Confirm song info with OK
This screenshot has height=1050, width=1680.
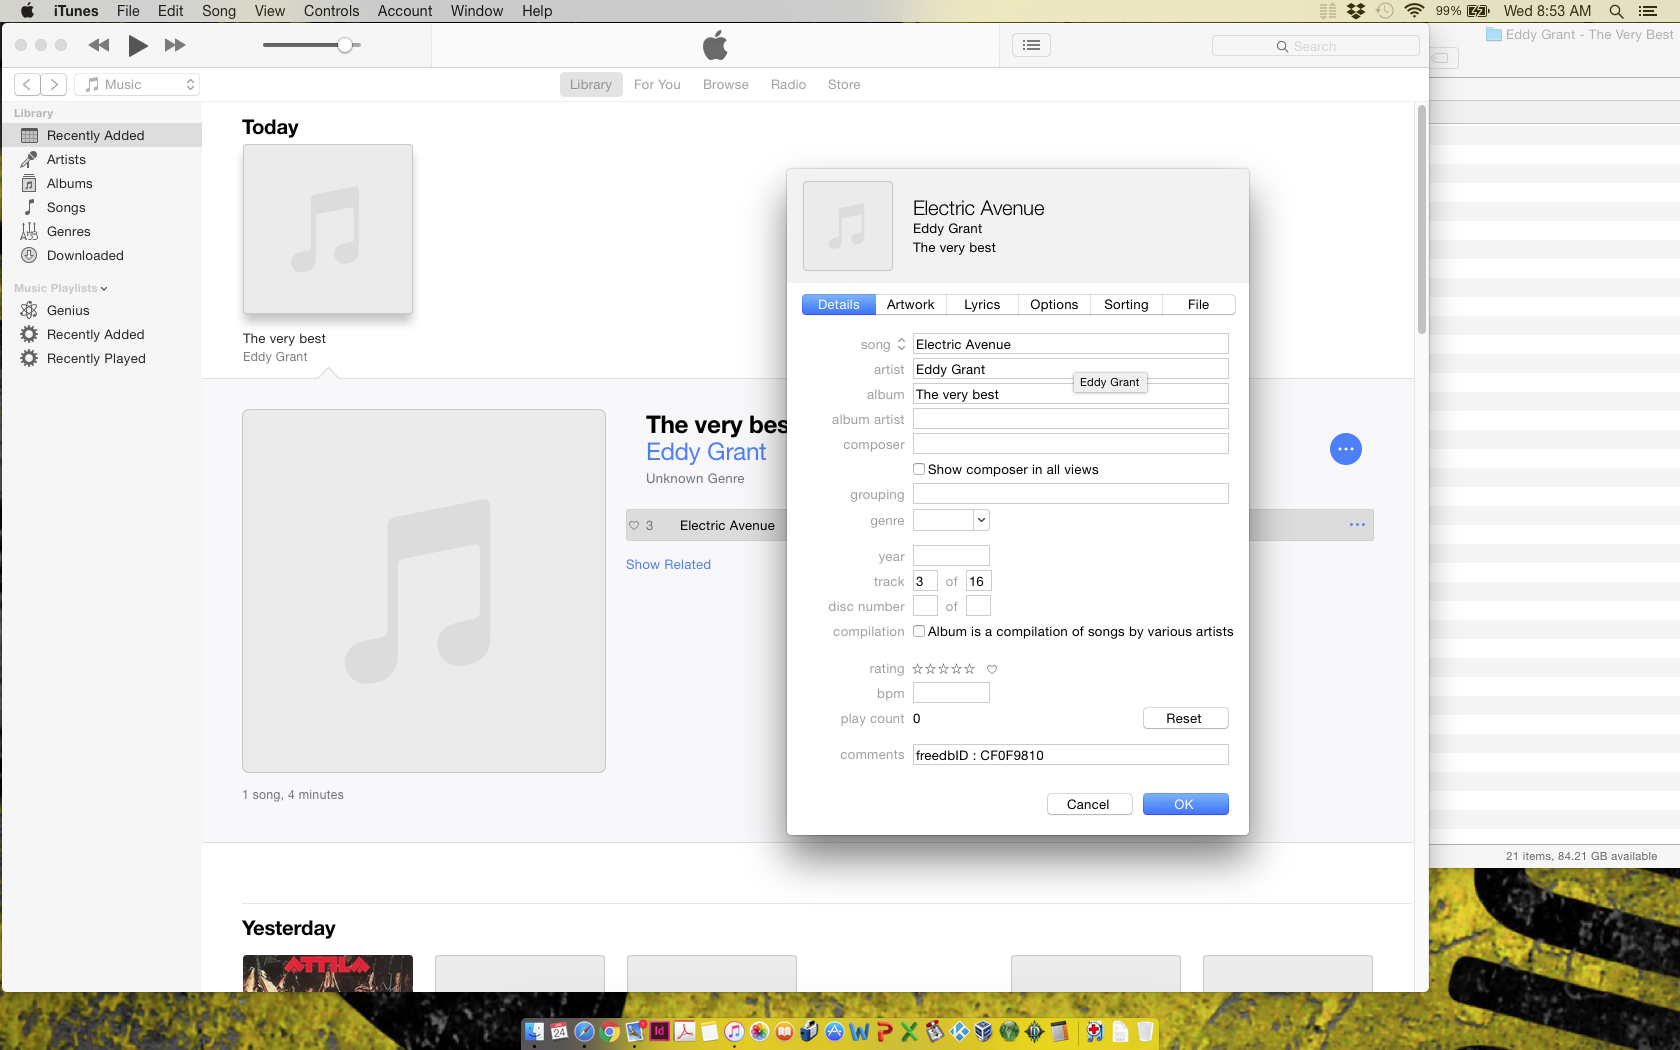[1185, 804]
